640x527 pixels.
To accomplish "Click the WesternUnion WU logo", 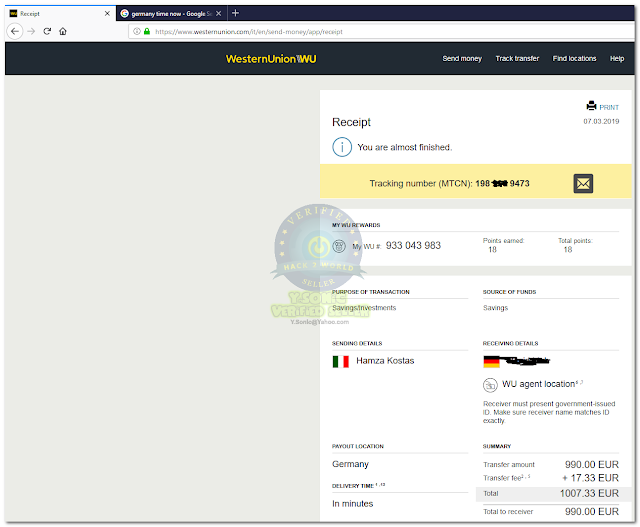I will pyautogui.click(x=271, y=59).
